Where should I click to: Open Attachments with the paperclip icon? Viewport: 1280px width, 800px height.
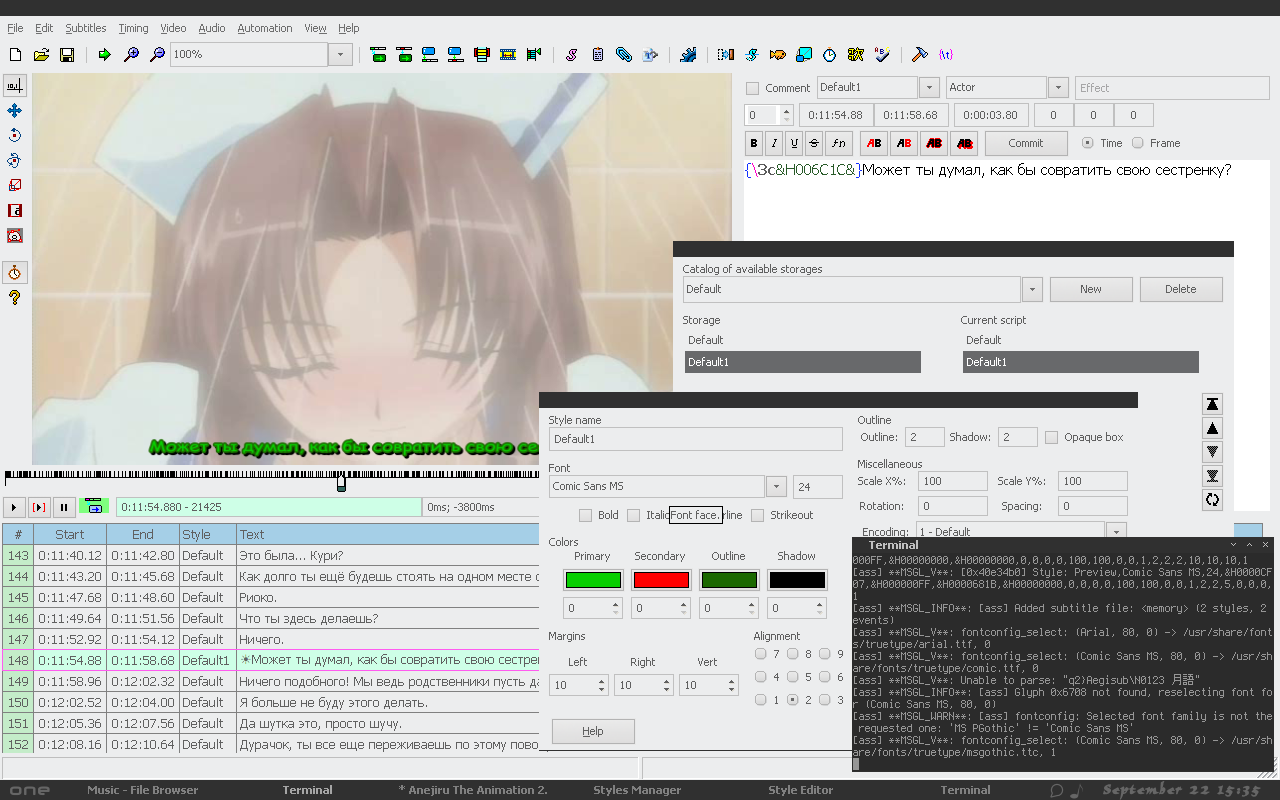pos(623,55)
